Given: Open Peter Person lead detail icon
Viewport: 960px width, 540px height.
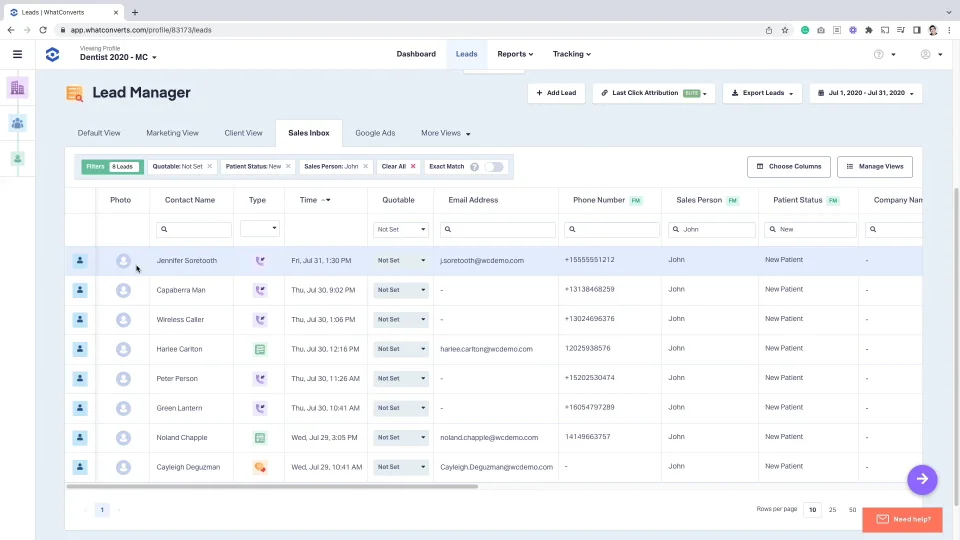Looking at the screenshot, I should tap(80, 378).
